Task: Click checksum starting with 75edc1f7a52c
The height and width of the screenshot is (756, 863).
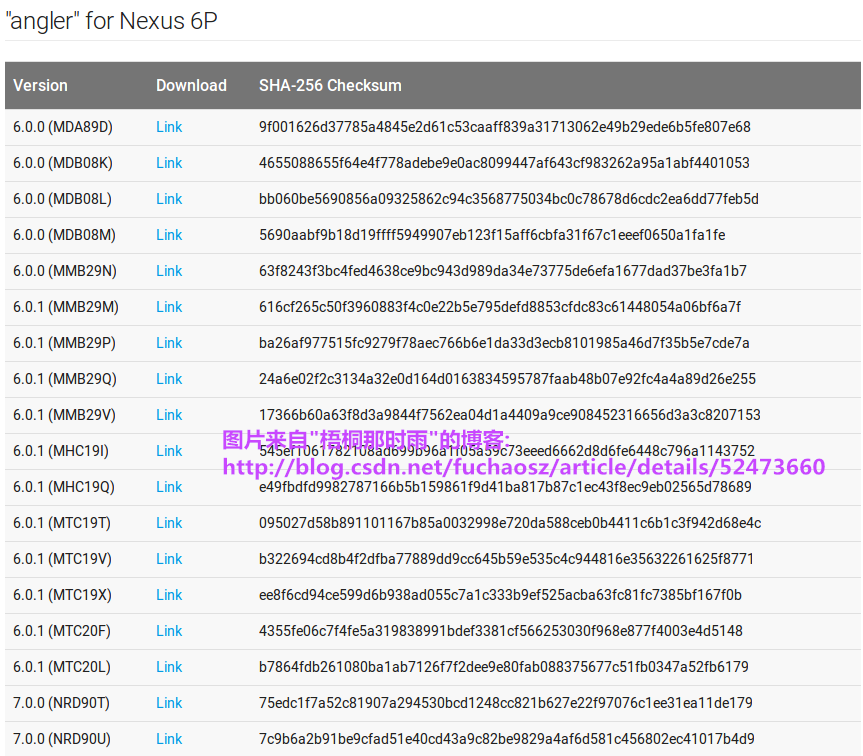Action: (506, 703)
